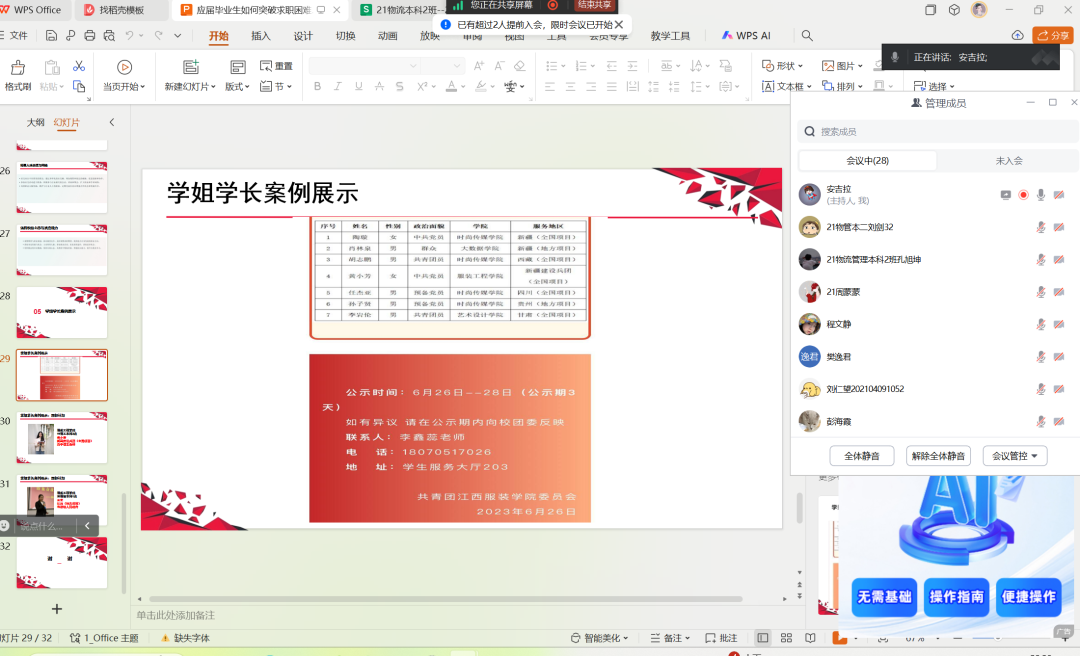Image resolution: width=1080 pixels, height=656 pixels.
Task: Open the Teaching Tools (教学工具) tab
Action: [x=670, y=36]
